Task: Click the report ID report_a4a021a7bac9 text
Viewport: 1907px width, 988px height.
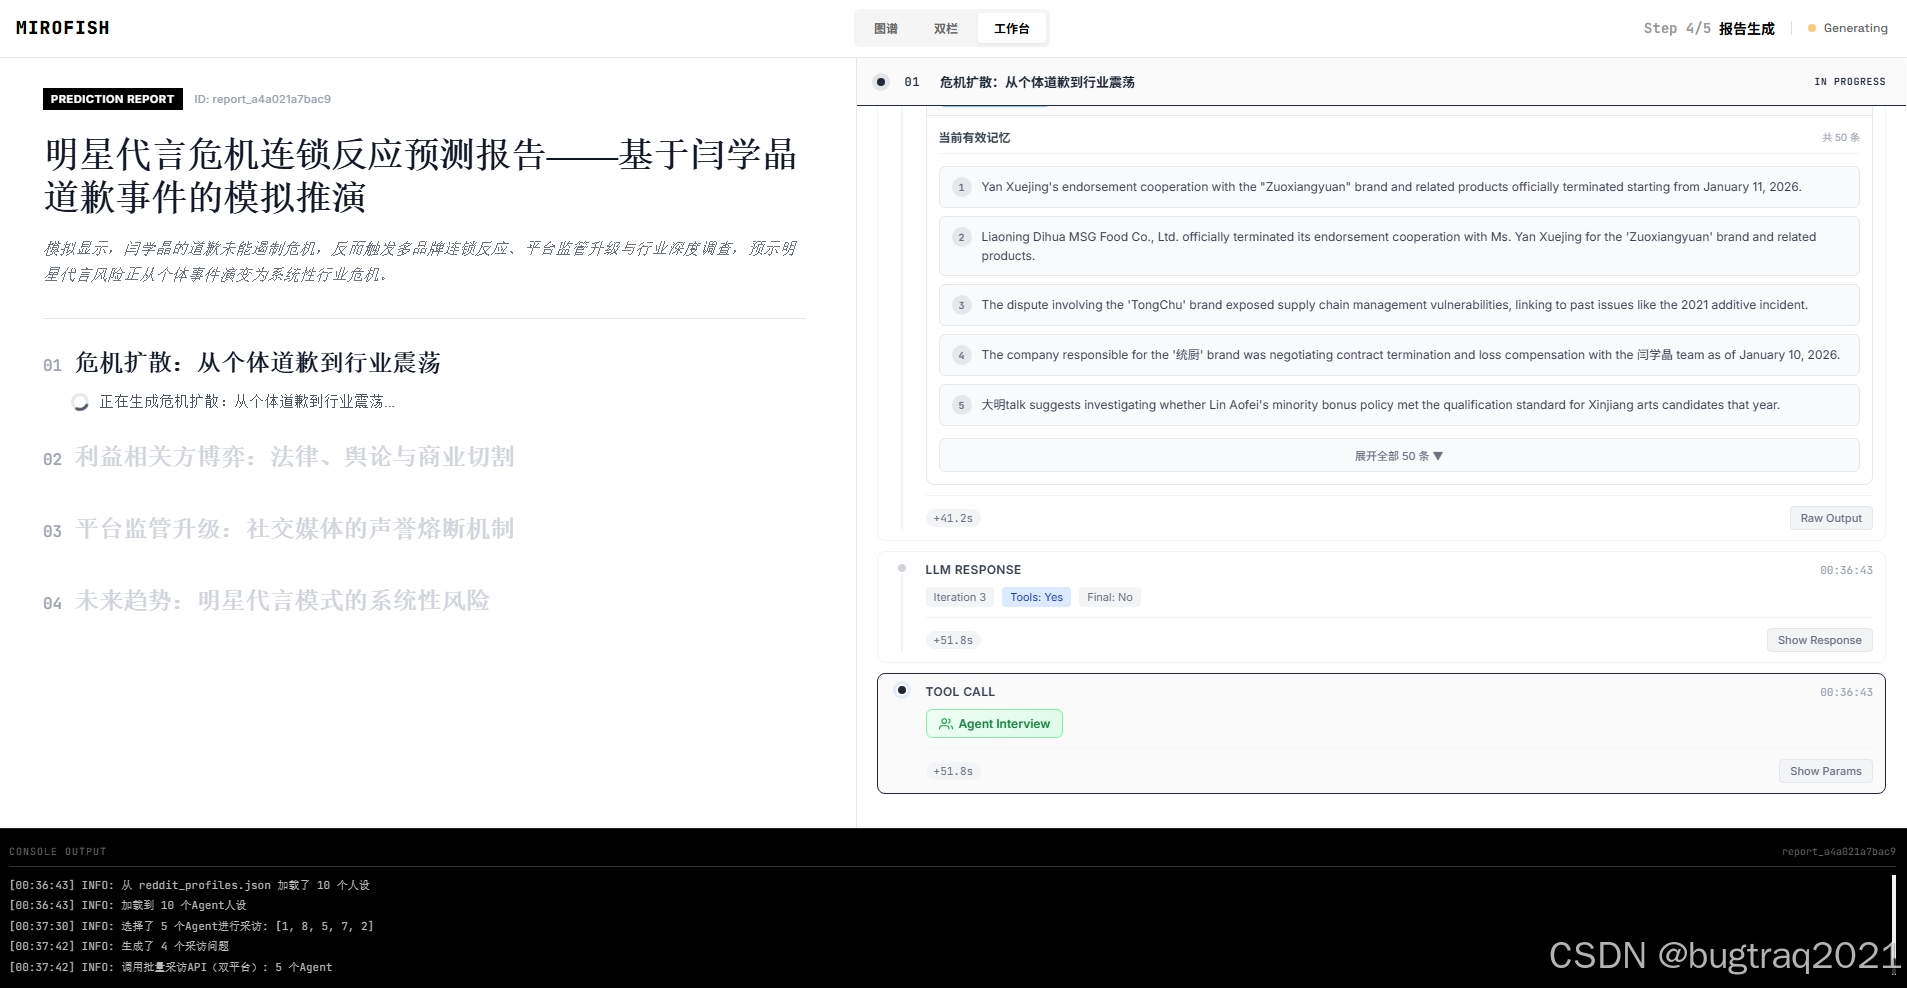Action: tap(263, 99)
